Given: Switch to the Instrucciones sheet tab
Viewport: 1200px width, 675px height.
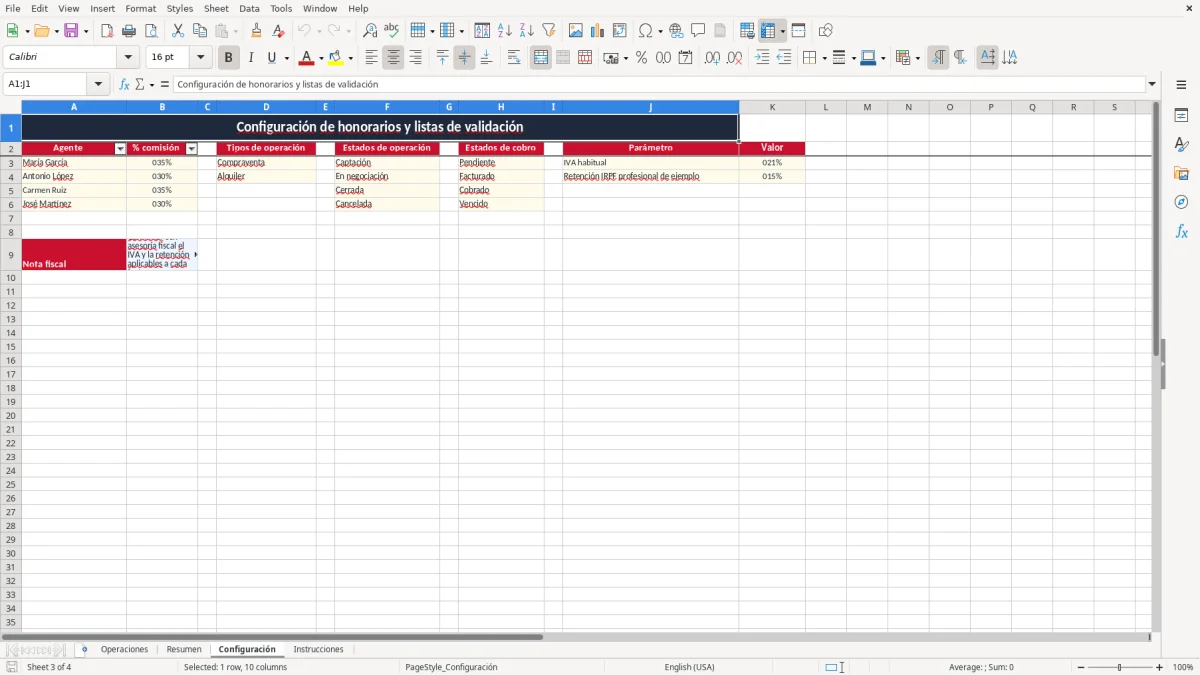Looking at the screenshot, I should [318, 649].
